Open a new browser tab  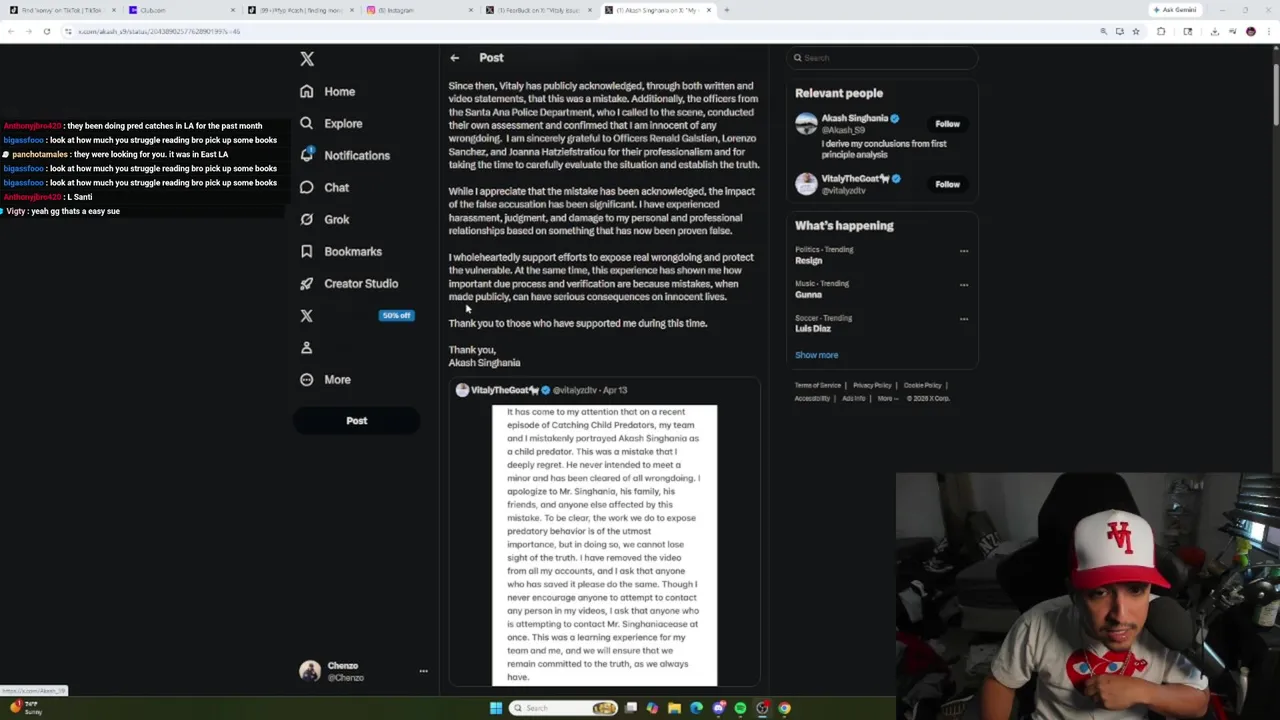pyautogui.click(x=727, y=10)
